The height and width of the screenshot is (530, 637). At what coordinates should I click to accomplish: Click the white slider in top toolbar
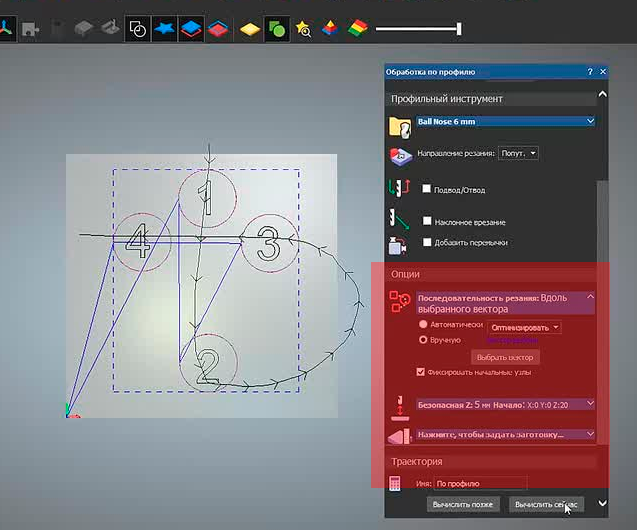458,30
